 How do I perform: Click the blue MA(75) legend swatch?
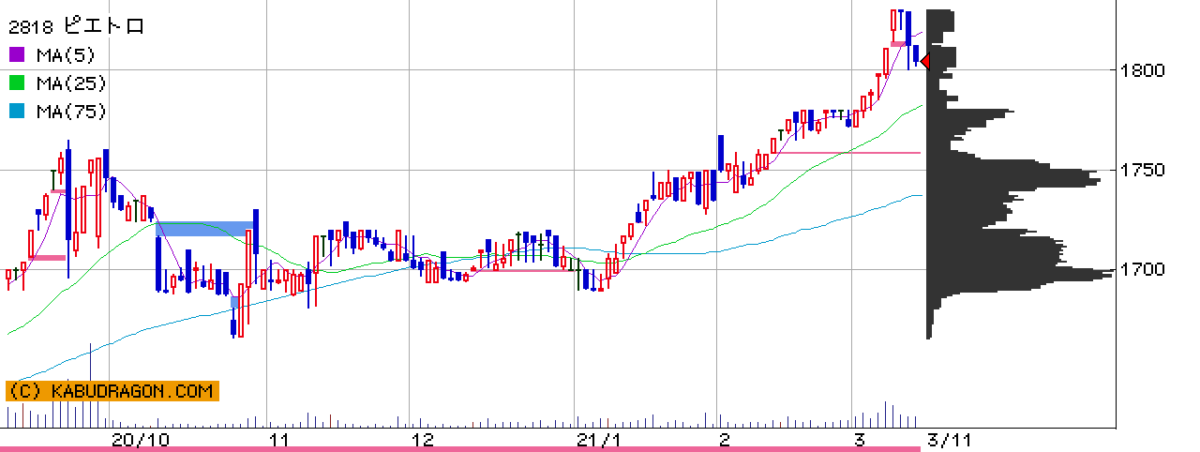point(17,111)
